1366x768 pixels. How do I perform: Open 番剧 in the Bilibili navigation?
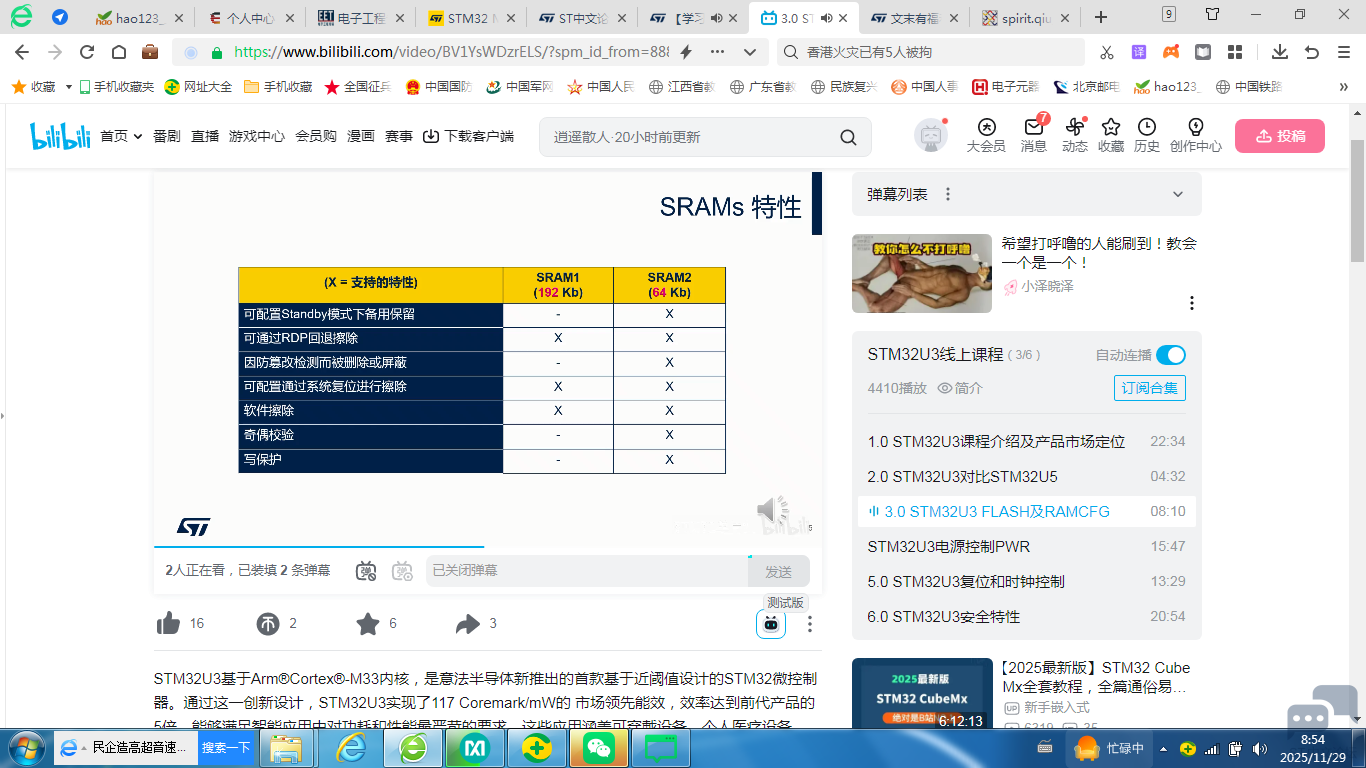pyautogui.click(x=167, y=137)
